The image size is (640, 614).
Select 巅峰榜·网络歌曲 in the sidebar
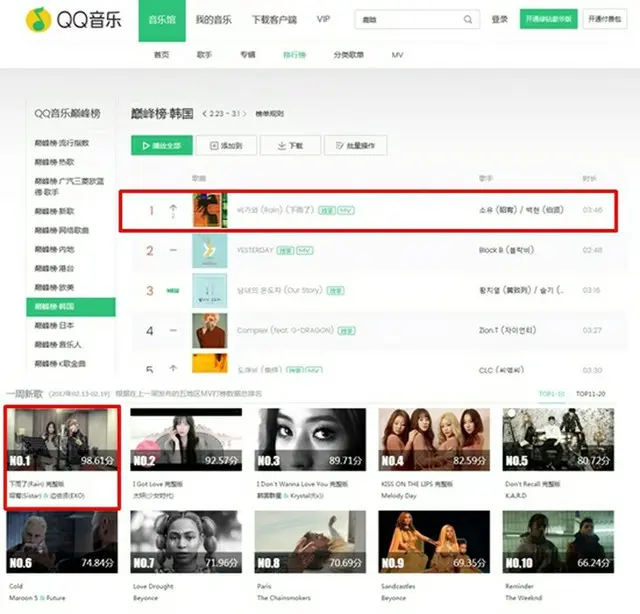pyautogui.click(x=62, y=230)
